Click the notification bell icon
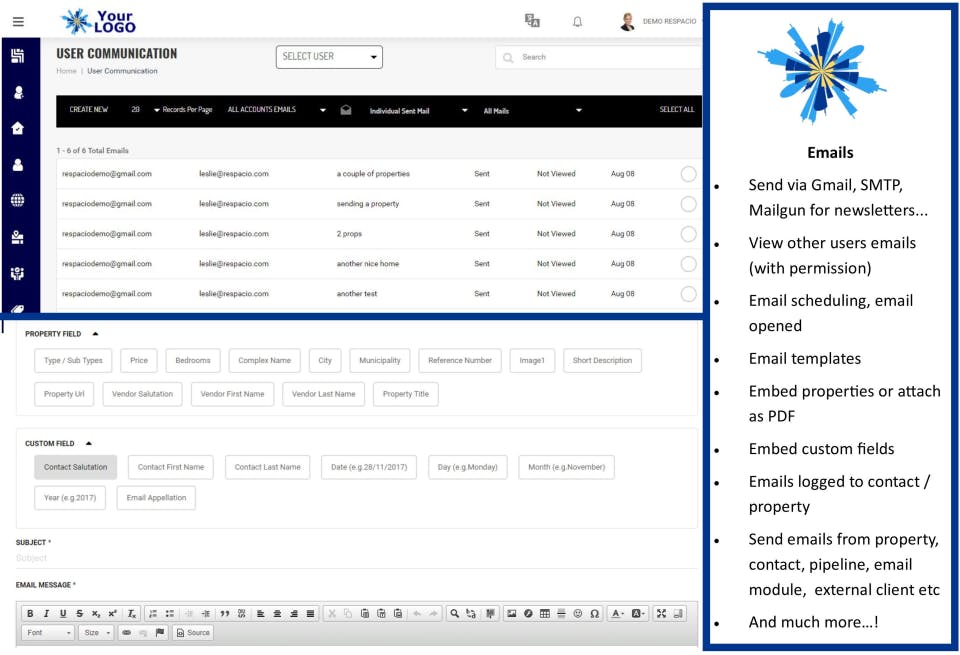This screenshot has width=960, height=655. pyautogui.click(x=577, y=22)
